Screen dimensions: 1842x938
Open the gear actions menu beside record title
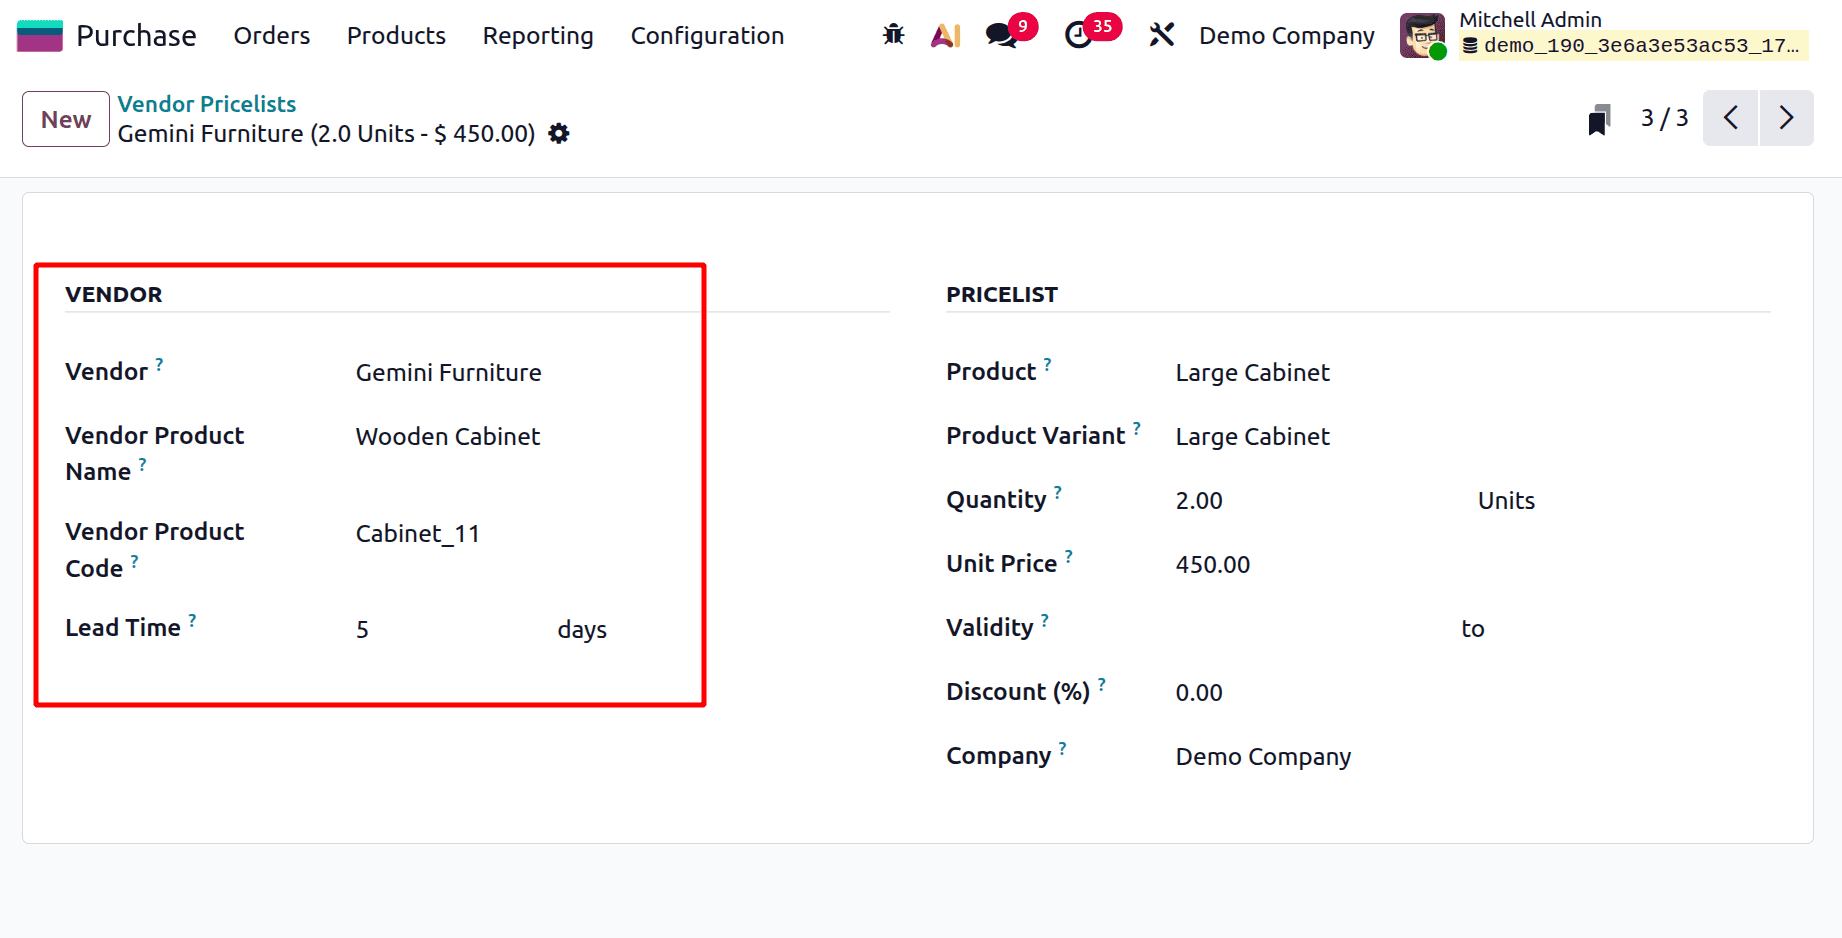559,133
